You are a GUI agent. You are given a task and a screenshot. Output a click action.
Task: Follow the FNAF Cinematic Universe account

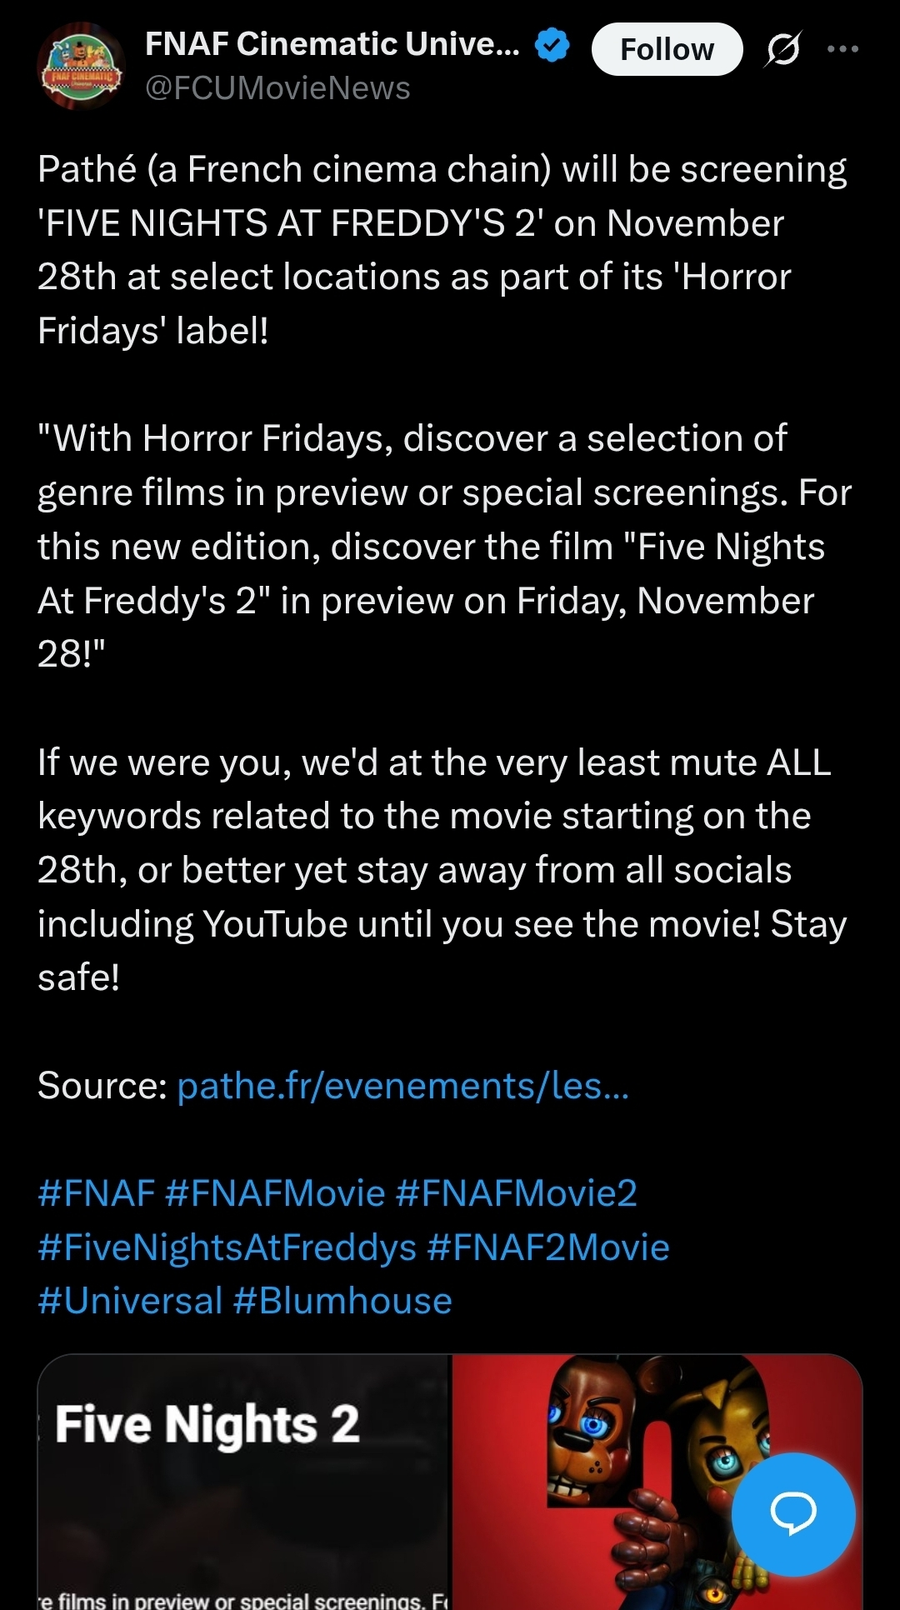pyautogui.click(x=667, y=49)
